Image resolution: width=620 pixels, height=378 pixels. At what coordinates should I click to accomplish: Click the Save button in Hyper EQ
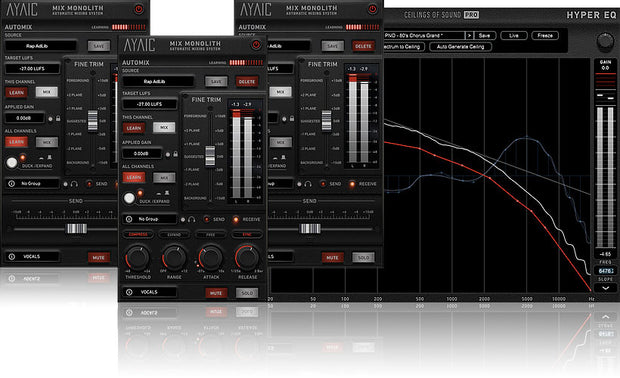click(484, 36)
